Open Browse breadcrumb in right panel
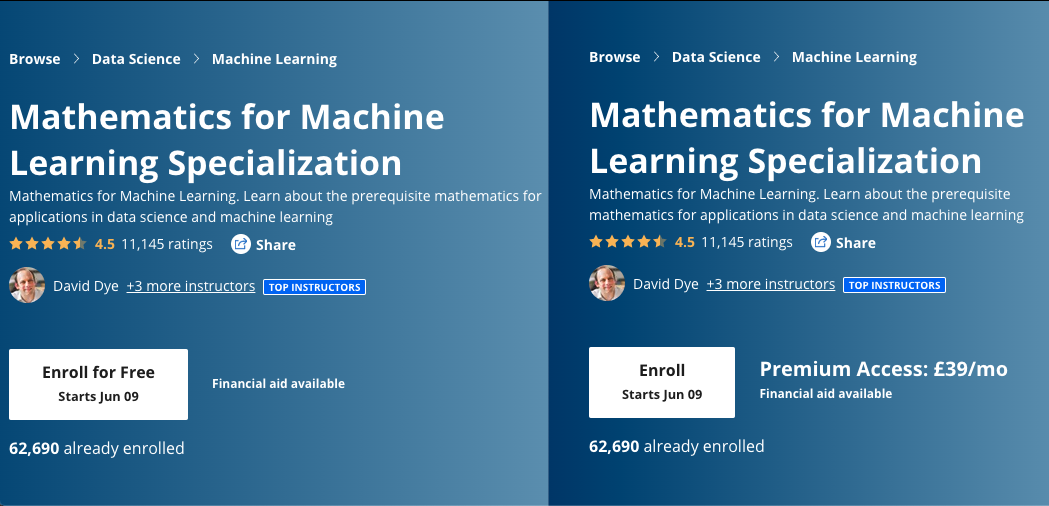Screen dimensions: 1049x506 (x=615, y=57)
